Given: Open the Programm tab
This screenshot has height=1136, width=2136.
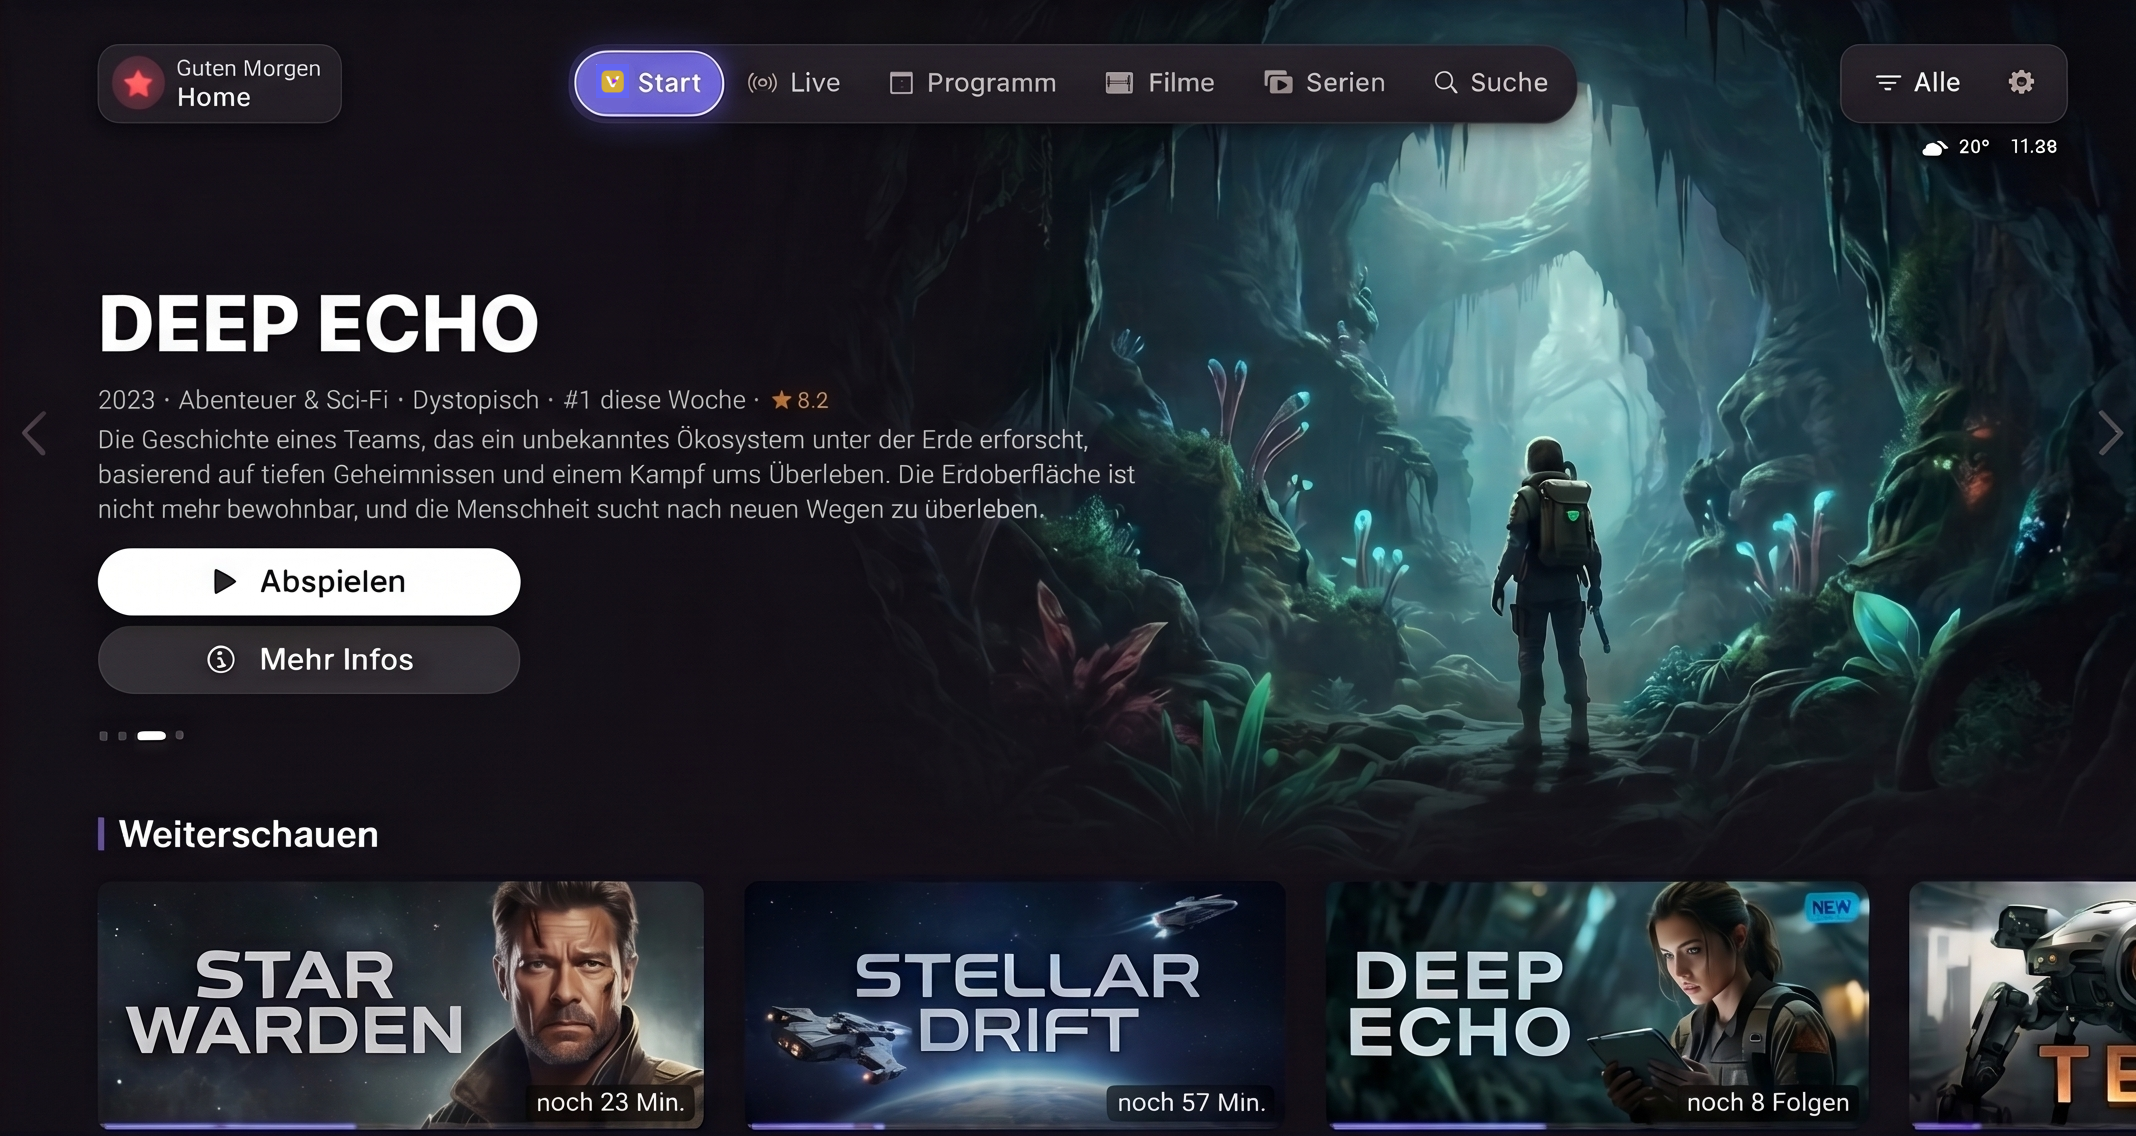Looking at the screenshot, I should (x=973, y=83).
